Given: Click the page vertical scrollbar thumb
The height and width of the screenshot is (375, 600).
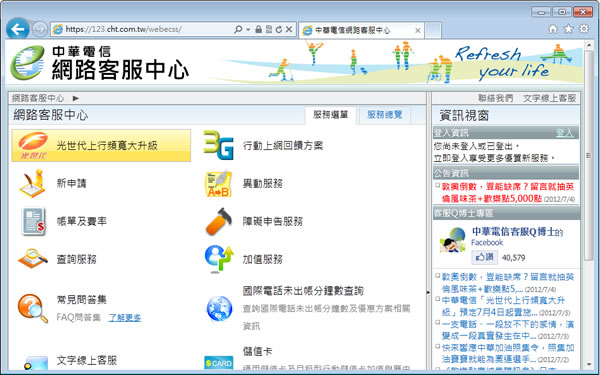Looking at the screenshot, I should [589, 155].
